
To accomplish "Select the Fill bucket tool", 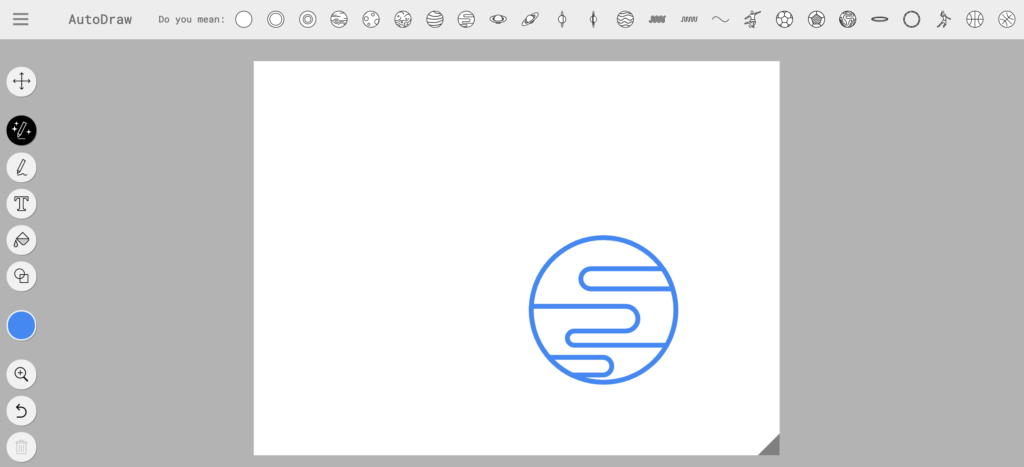I will click(x=21, y=240).
